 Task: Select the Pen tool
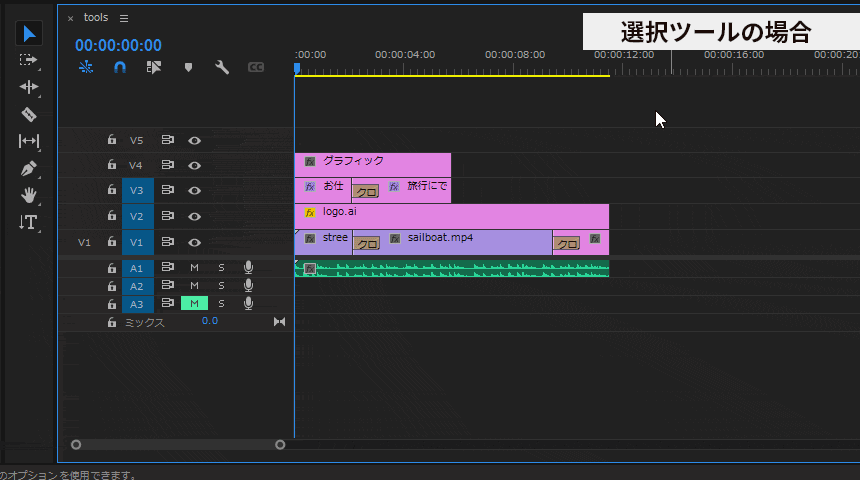[x=29, y=168]
